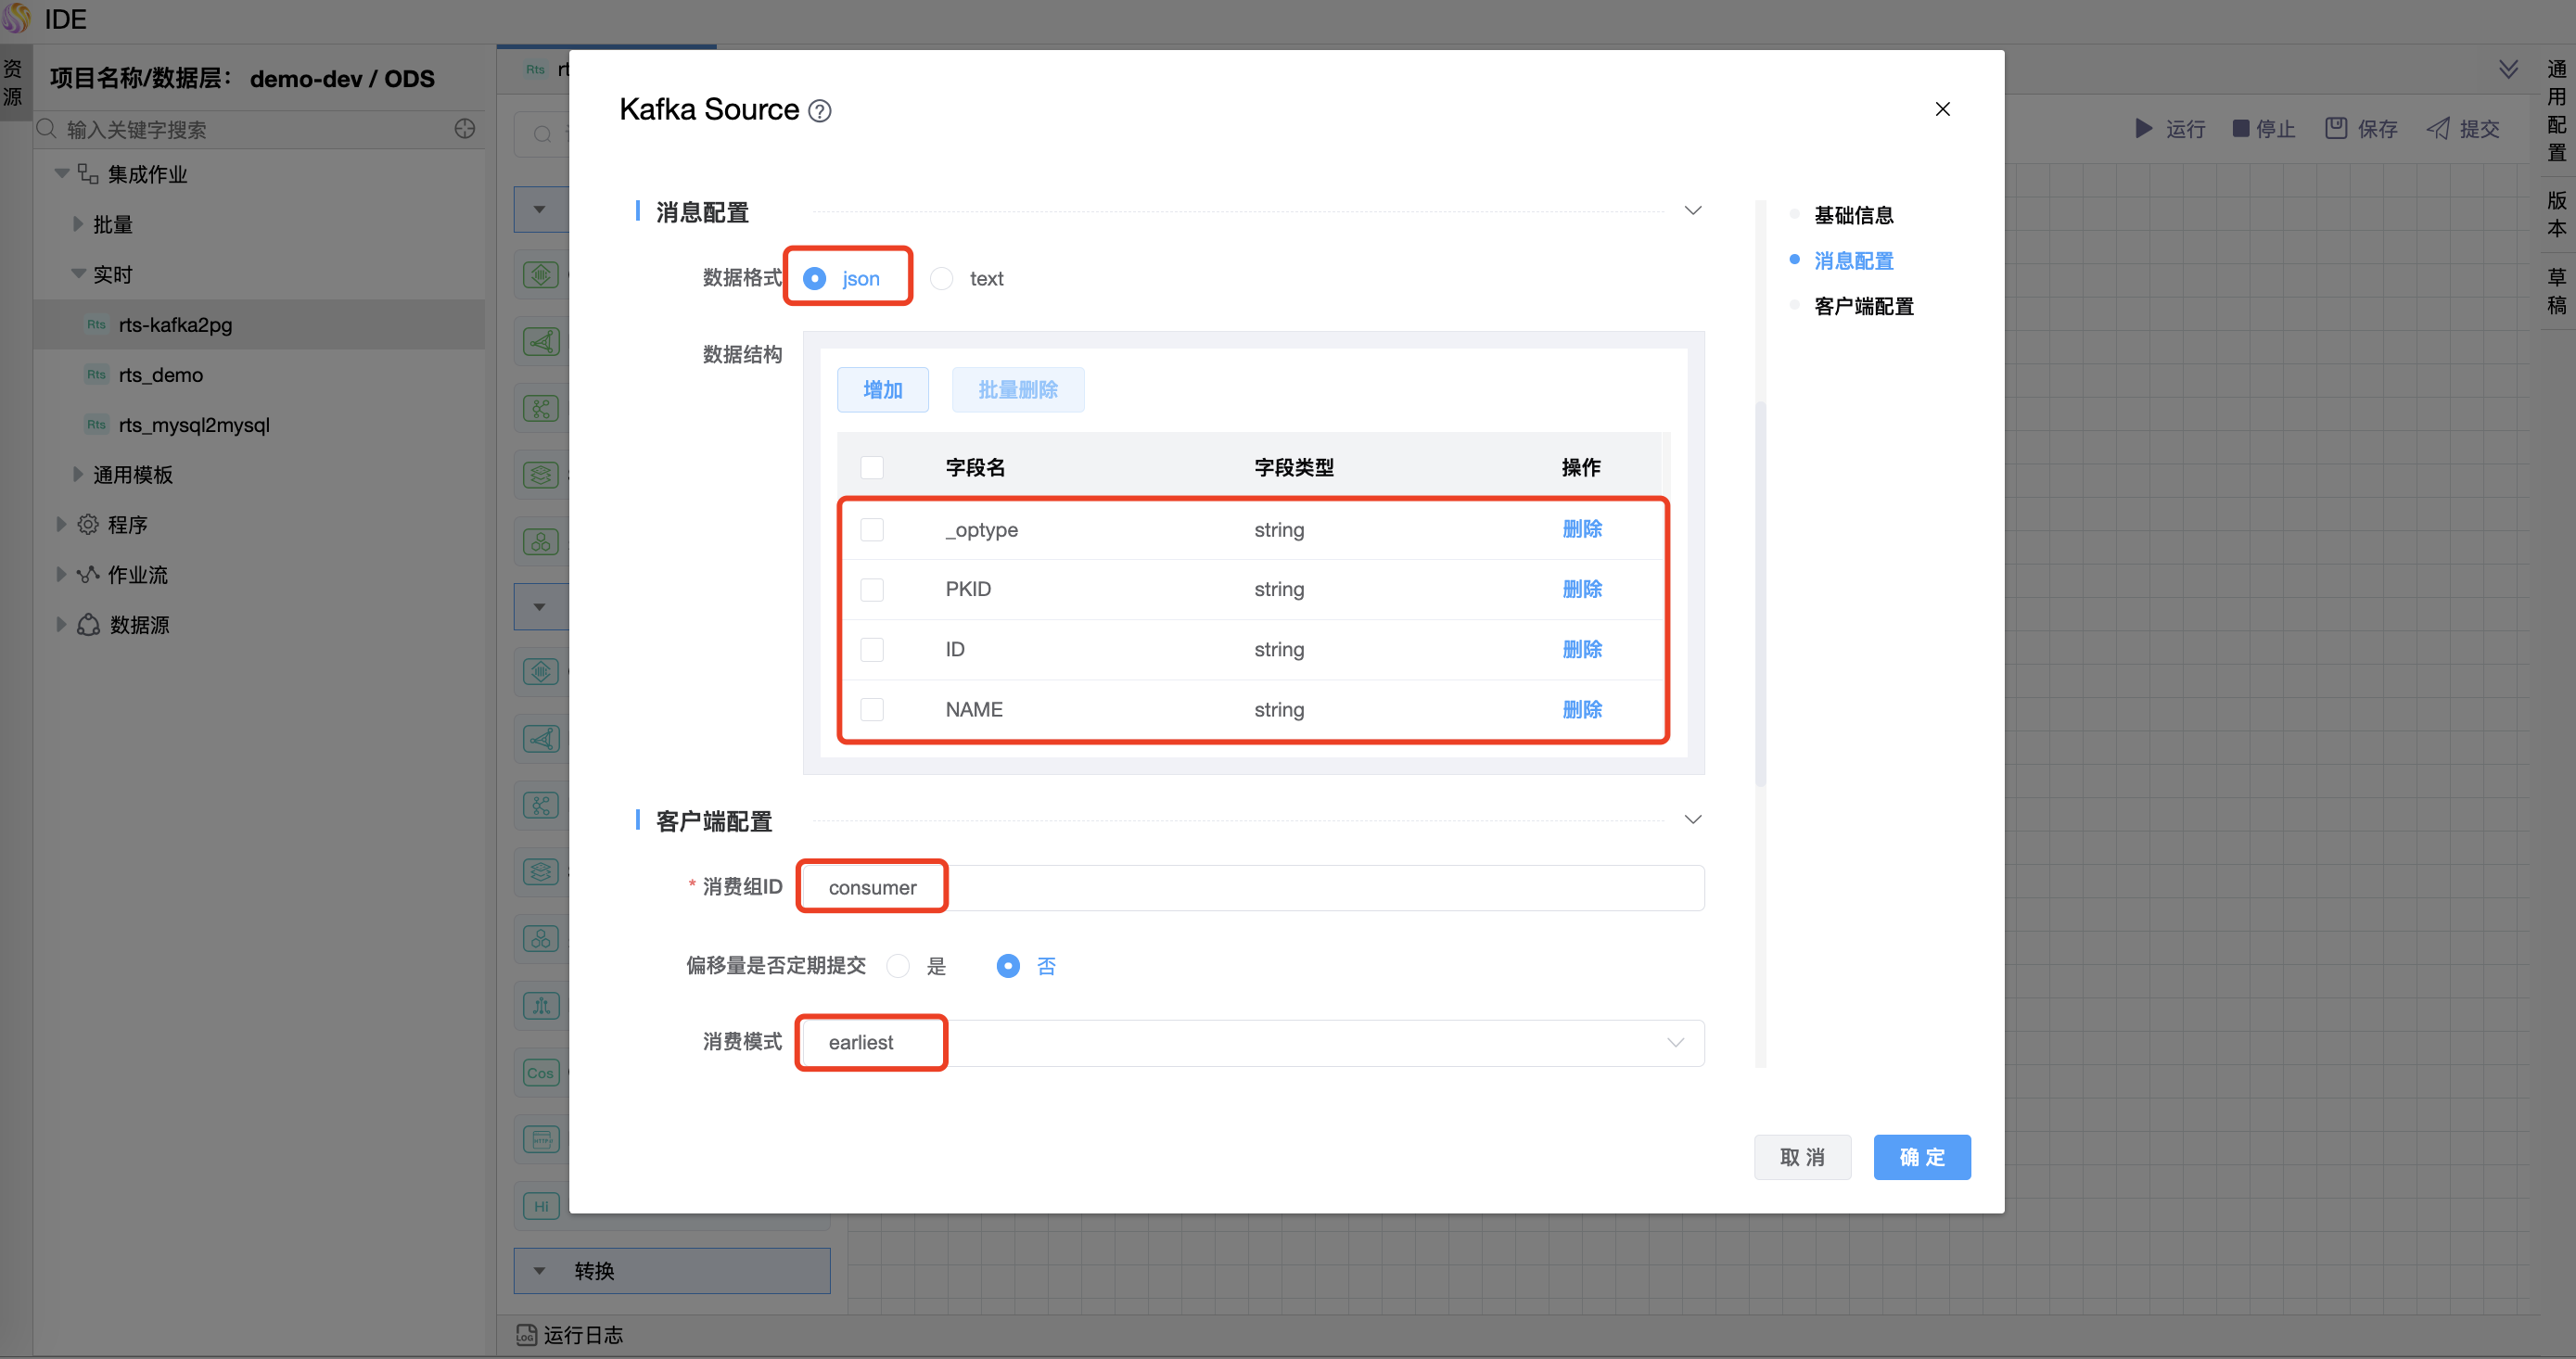This screenshot has height=1359, width=2576.
Task: Click the 增加 add field button
Action: click(882, 390)
